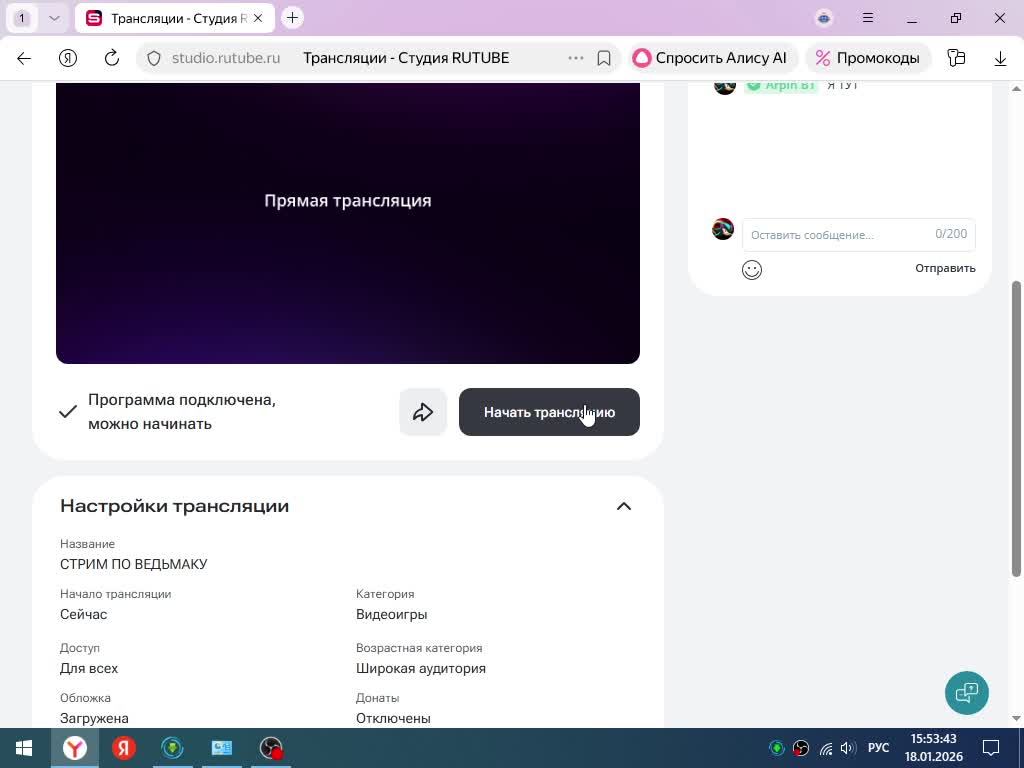Open browser downloads arrow icon
This screenshot has width=1024, height=768.
pyautogui.click(x=1000, y=58)
